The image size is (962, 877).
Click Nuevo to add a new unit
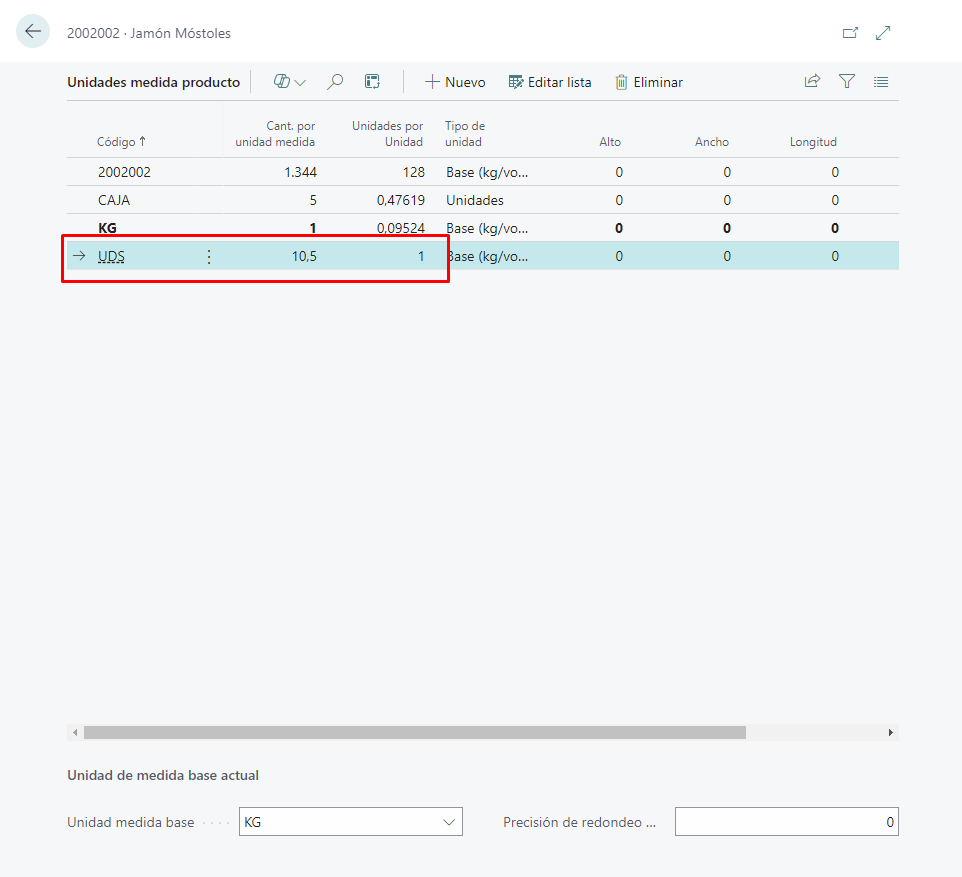coord(455,82)
